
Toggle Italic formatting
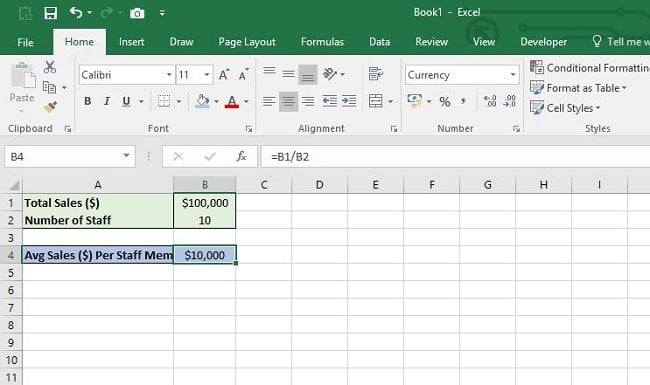107,101
